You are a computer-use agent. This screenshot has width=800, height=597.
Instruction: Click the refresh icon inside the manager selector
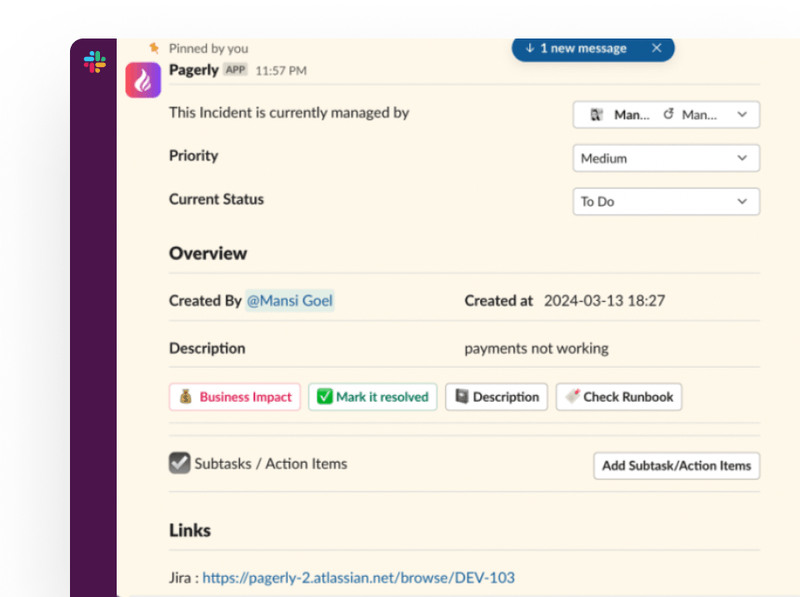(x=669, y=114)
